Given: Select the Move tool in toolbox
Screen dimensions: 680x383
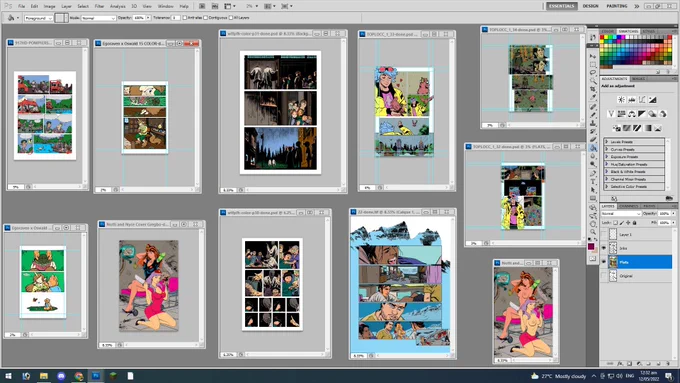Looking at the screenshot, I should 593,56.
